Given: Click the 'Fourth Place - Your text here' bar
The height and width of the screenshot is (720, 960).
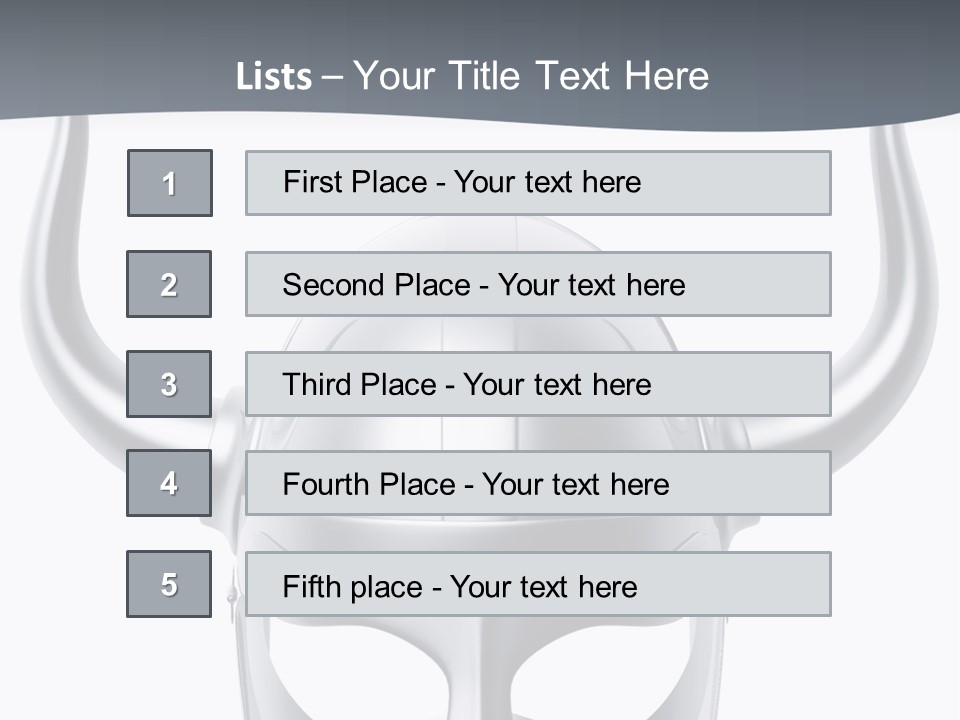Looking at the screenshot, I should click(538, 483).
